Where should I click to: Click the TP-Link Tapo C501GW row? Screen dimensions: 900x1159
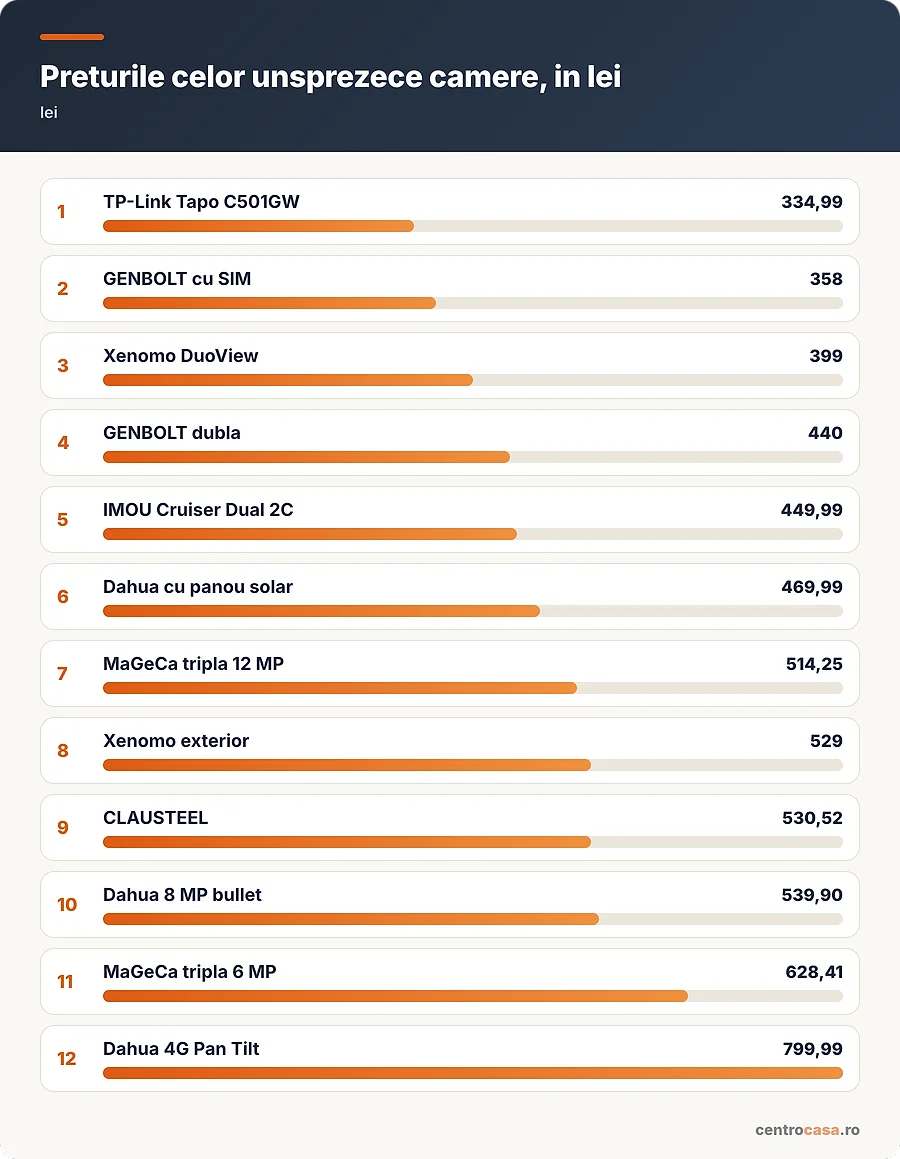pyautogui.click(x=450, y=211)
